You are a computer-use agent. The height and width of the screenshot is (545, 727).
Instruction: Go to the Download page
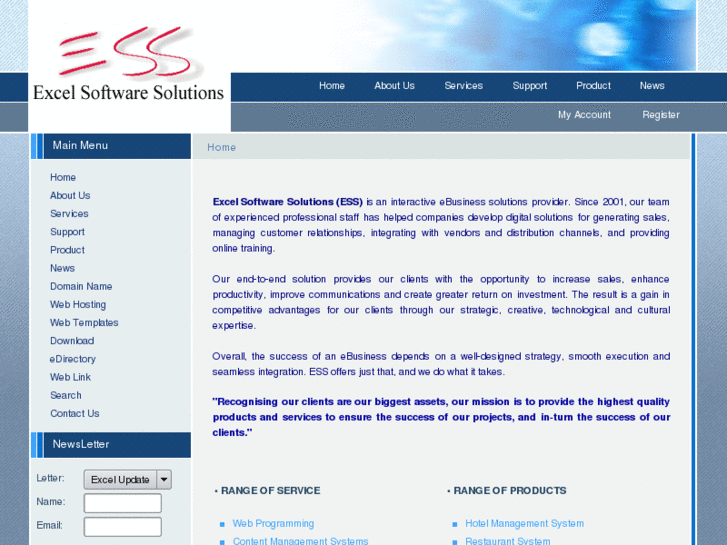72,341
